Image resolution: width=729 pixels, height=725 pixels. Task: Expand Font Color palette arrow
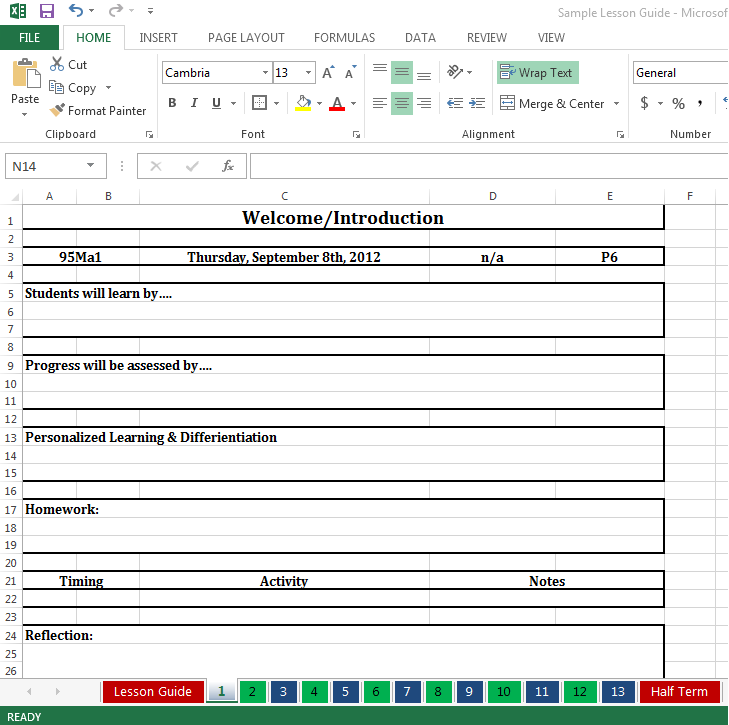(354, 103)
